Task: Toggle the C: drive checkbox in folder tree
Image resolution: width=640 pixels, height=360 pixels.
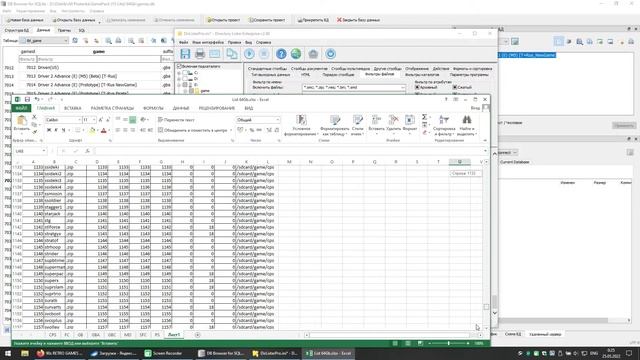Action: 184,73
